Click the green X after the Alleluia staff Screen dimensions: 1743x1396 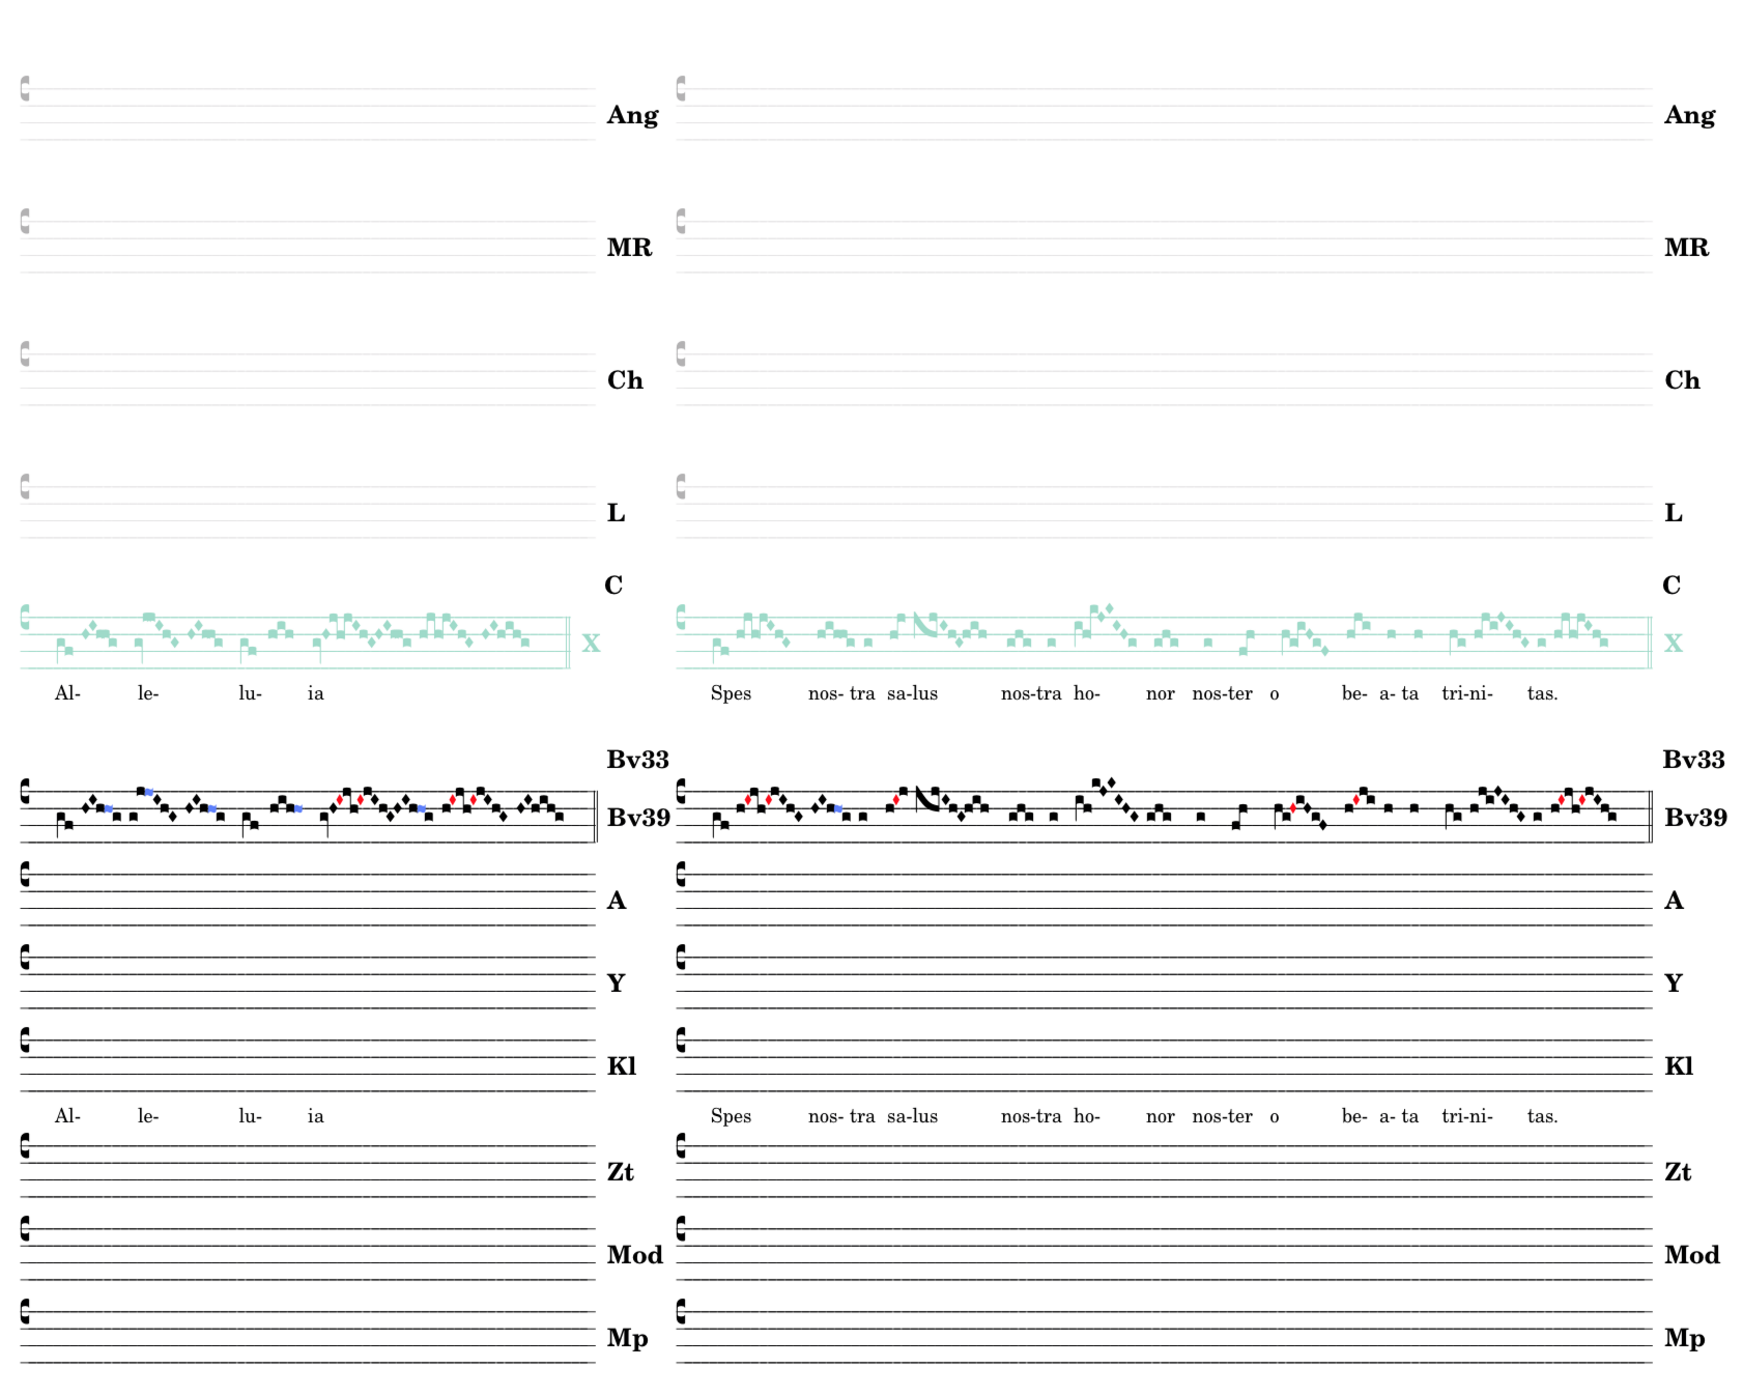tap(591, 643)
